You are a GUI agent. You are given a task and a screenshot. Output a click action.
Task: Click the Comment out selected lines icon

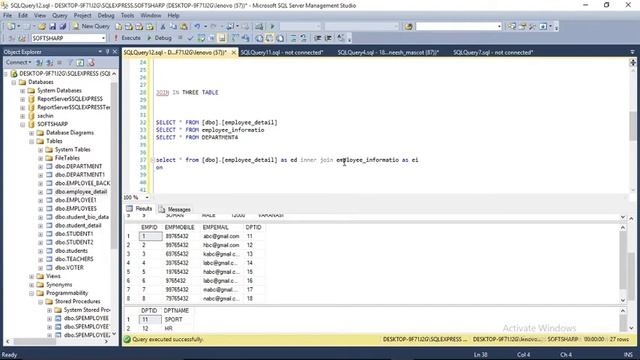coord(293,38)
